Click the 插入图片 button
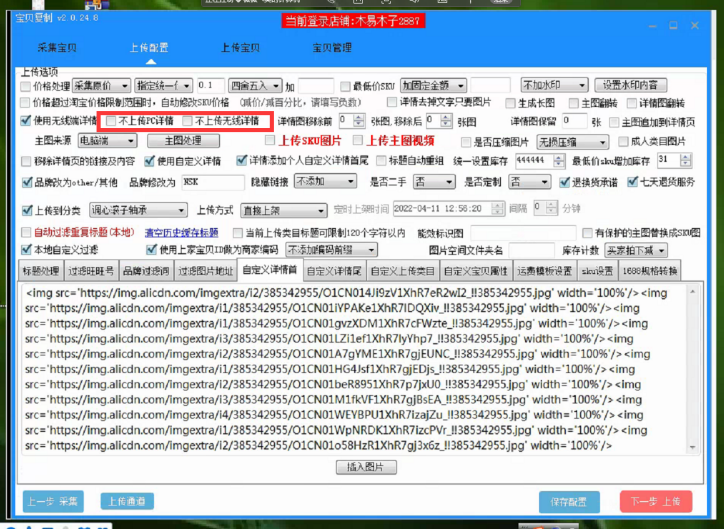Viewport: 724px width, 529px height. coord(366,467)
